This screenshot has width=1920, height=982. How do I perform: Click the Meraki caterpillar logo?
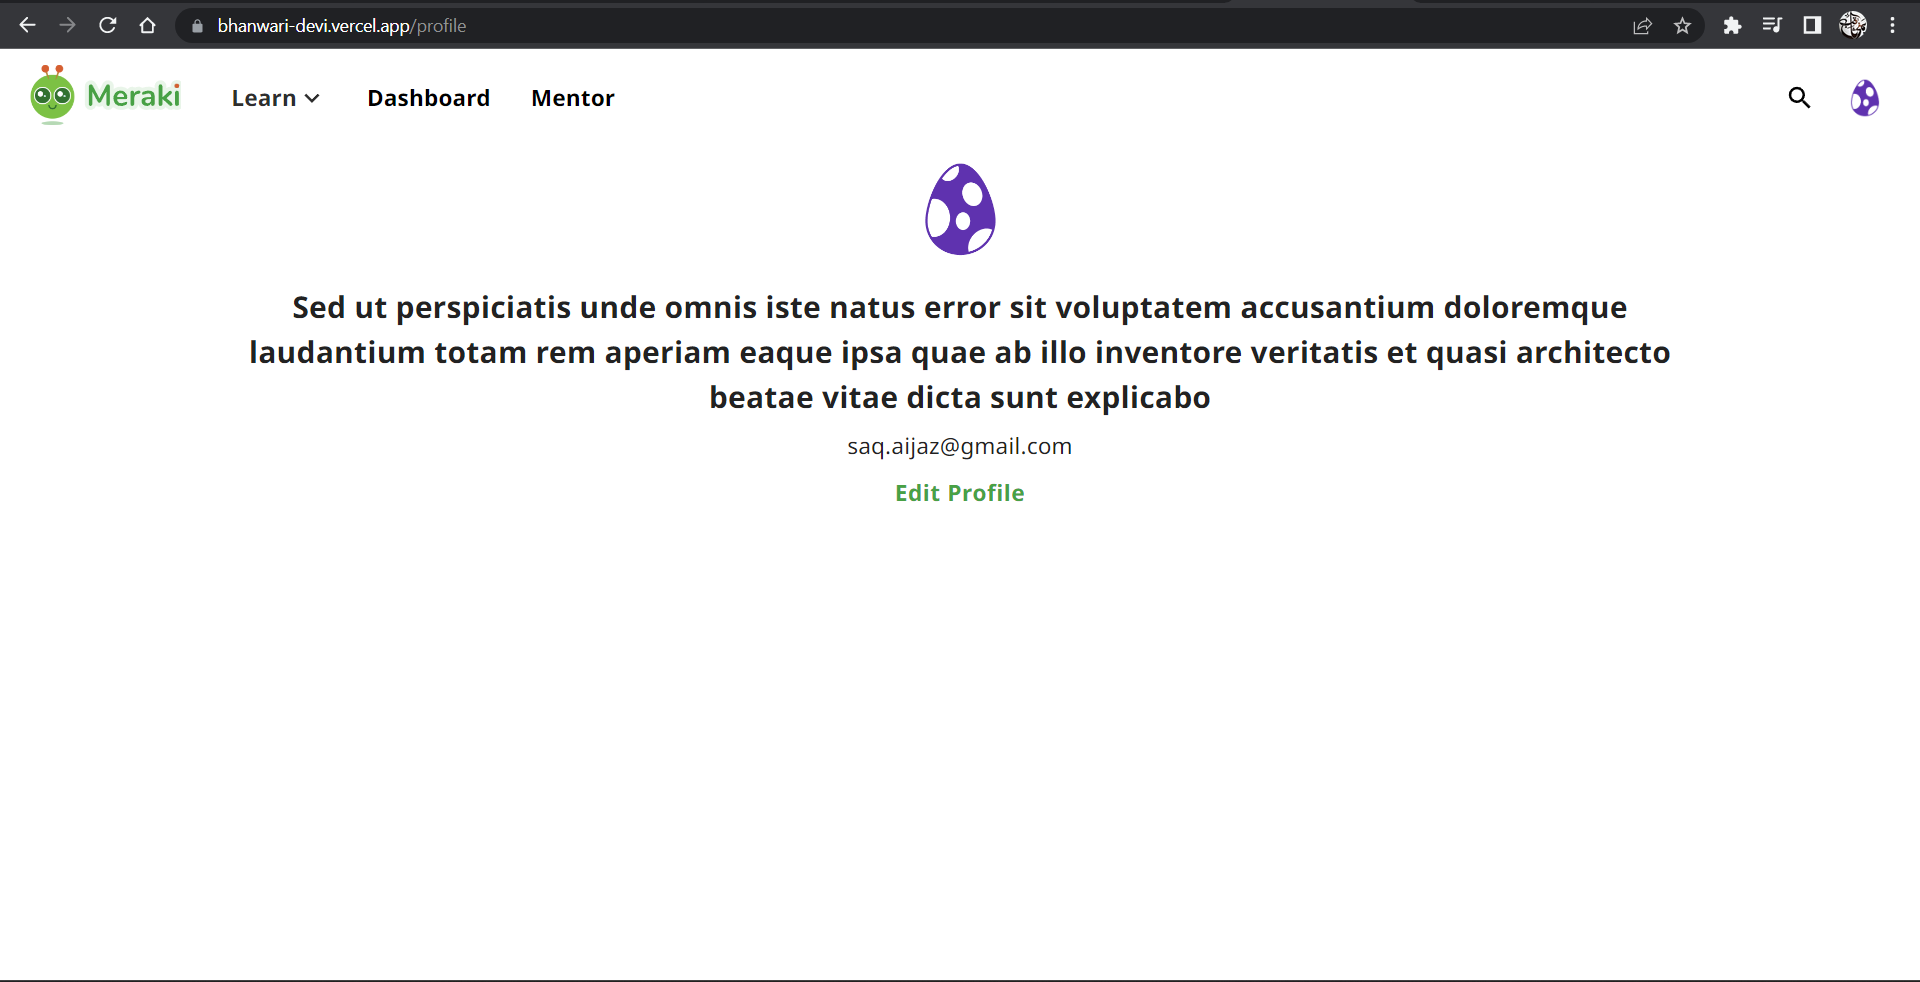pos(52,94)
